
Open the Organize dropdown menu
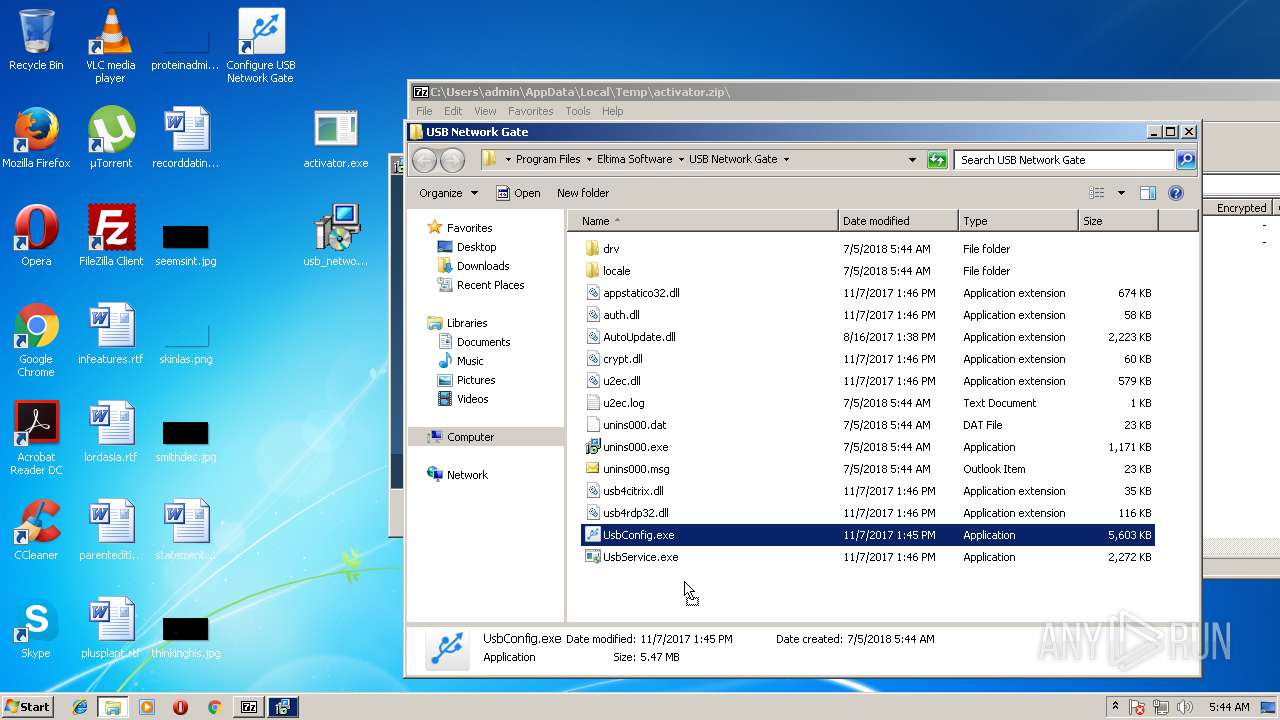448,193
